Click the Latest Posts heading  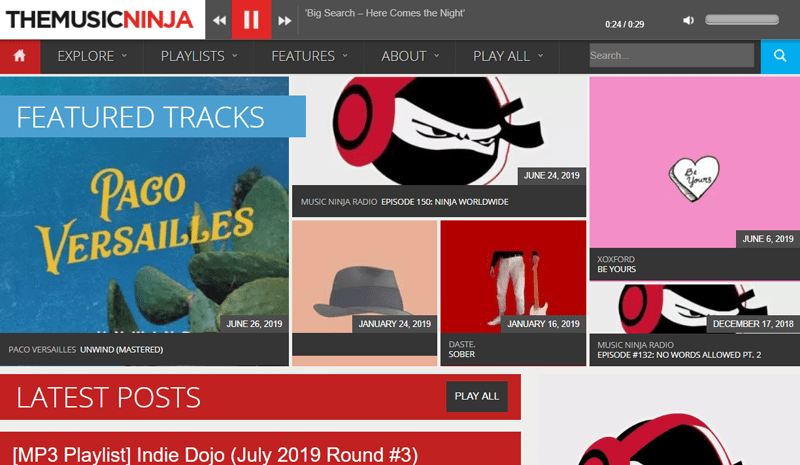108,397
